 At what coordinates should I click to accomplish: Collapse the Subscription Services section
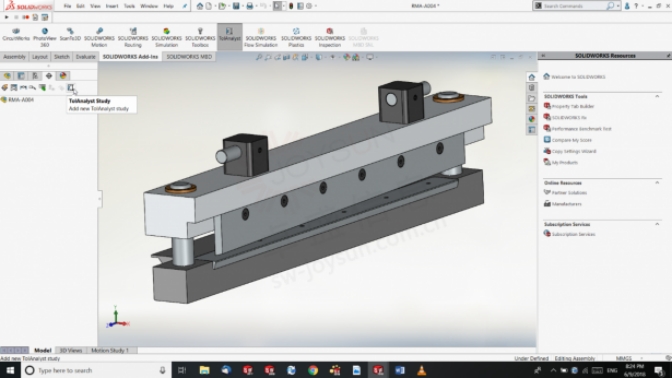pyautogui.click(x=657, y=224)
